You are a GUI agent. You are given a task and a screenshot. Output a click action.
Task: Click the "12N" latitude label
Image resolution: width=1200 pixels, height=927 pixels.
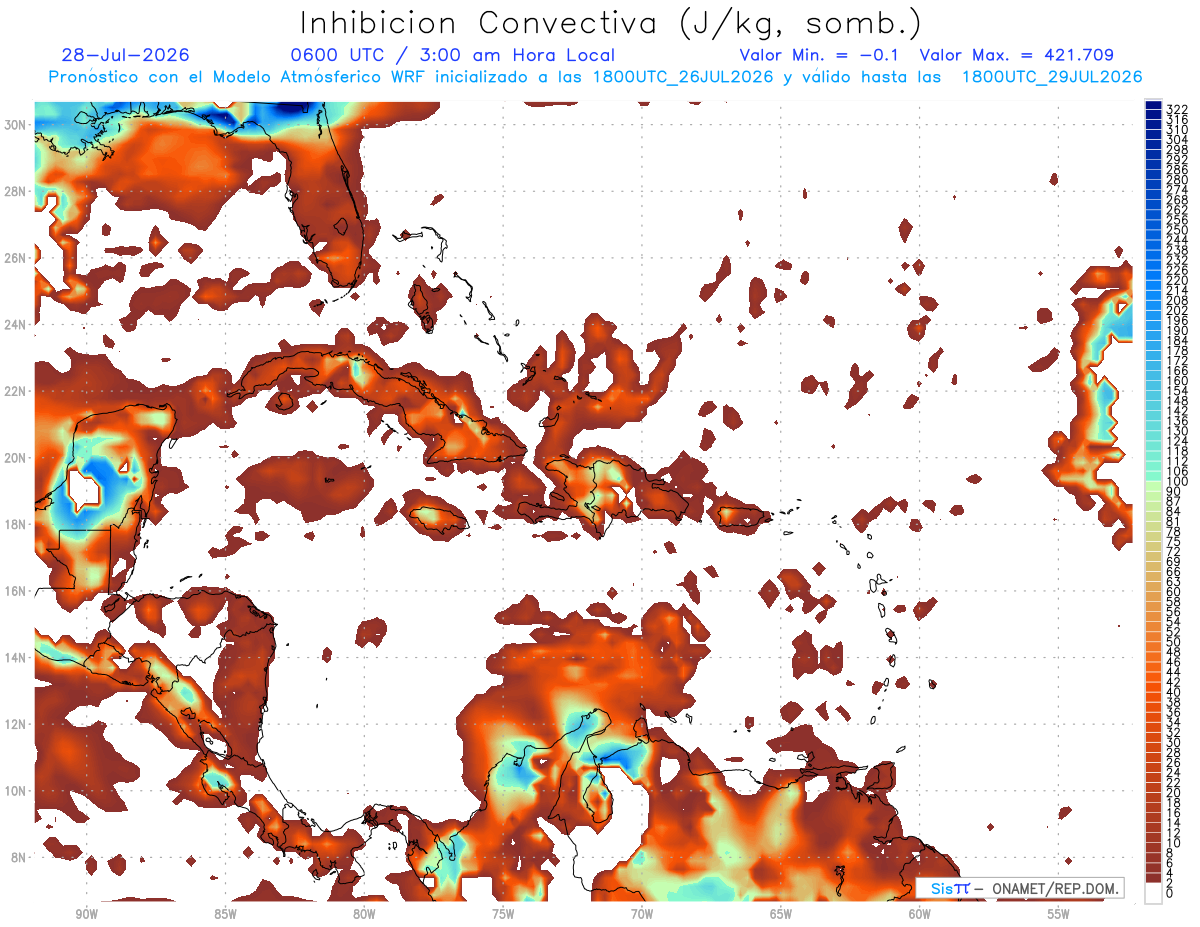17,724
